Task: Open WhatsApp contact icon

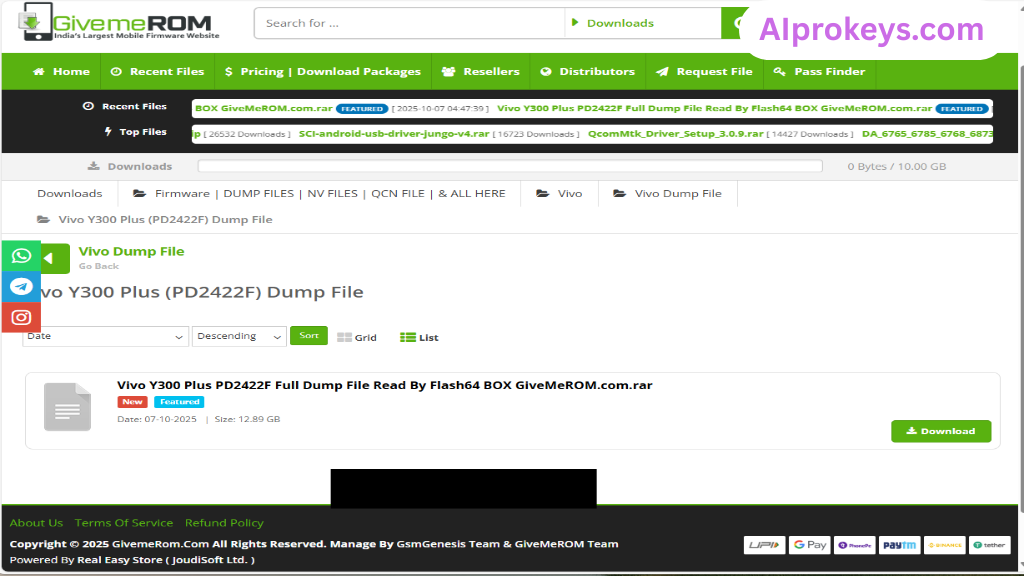Action: pos(21,256)
